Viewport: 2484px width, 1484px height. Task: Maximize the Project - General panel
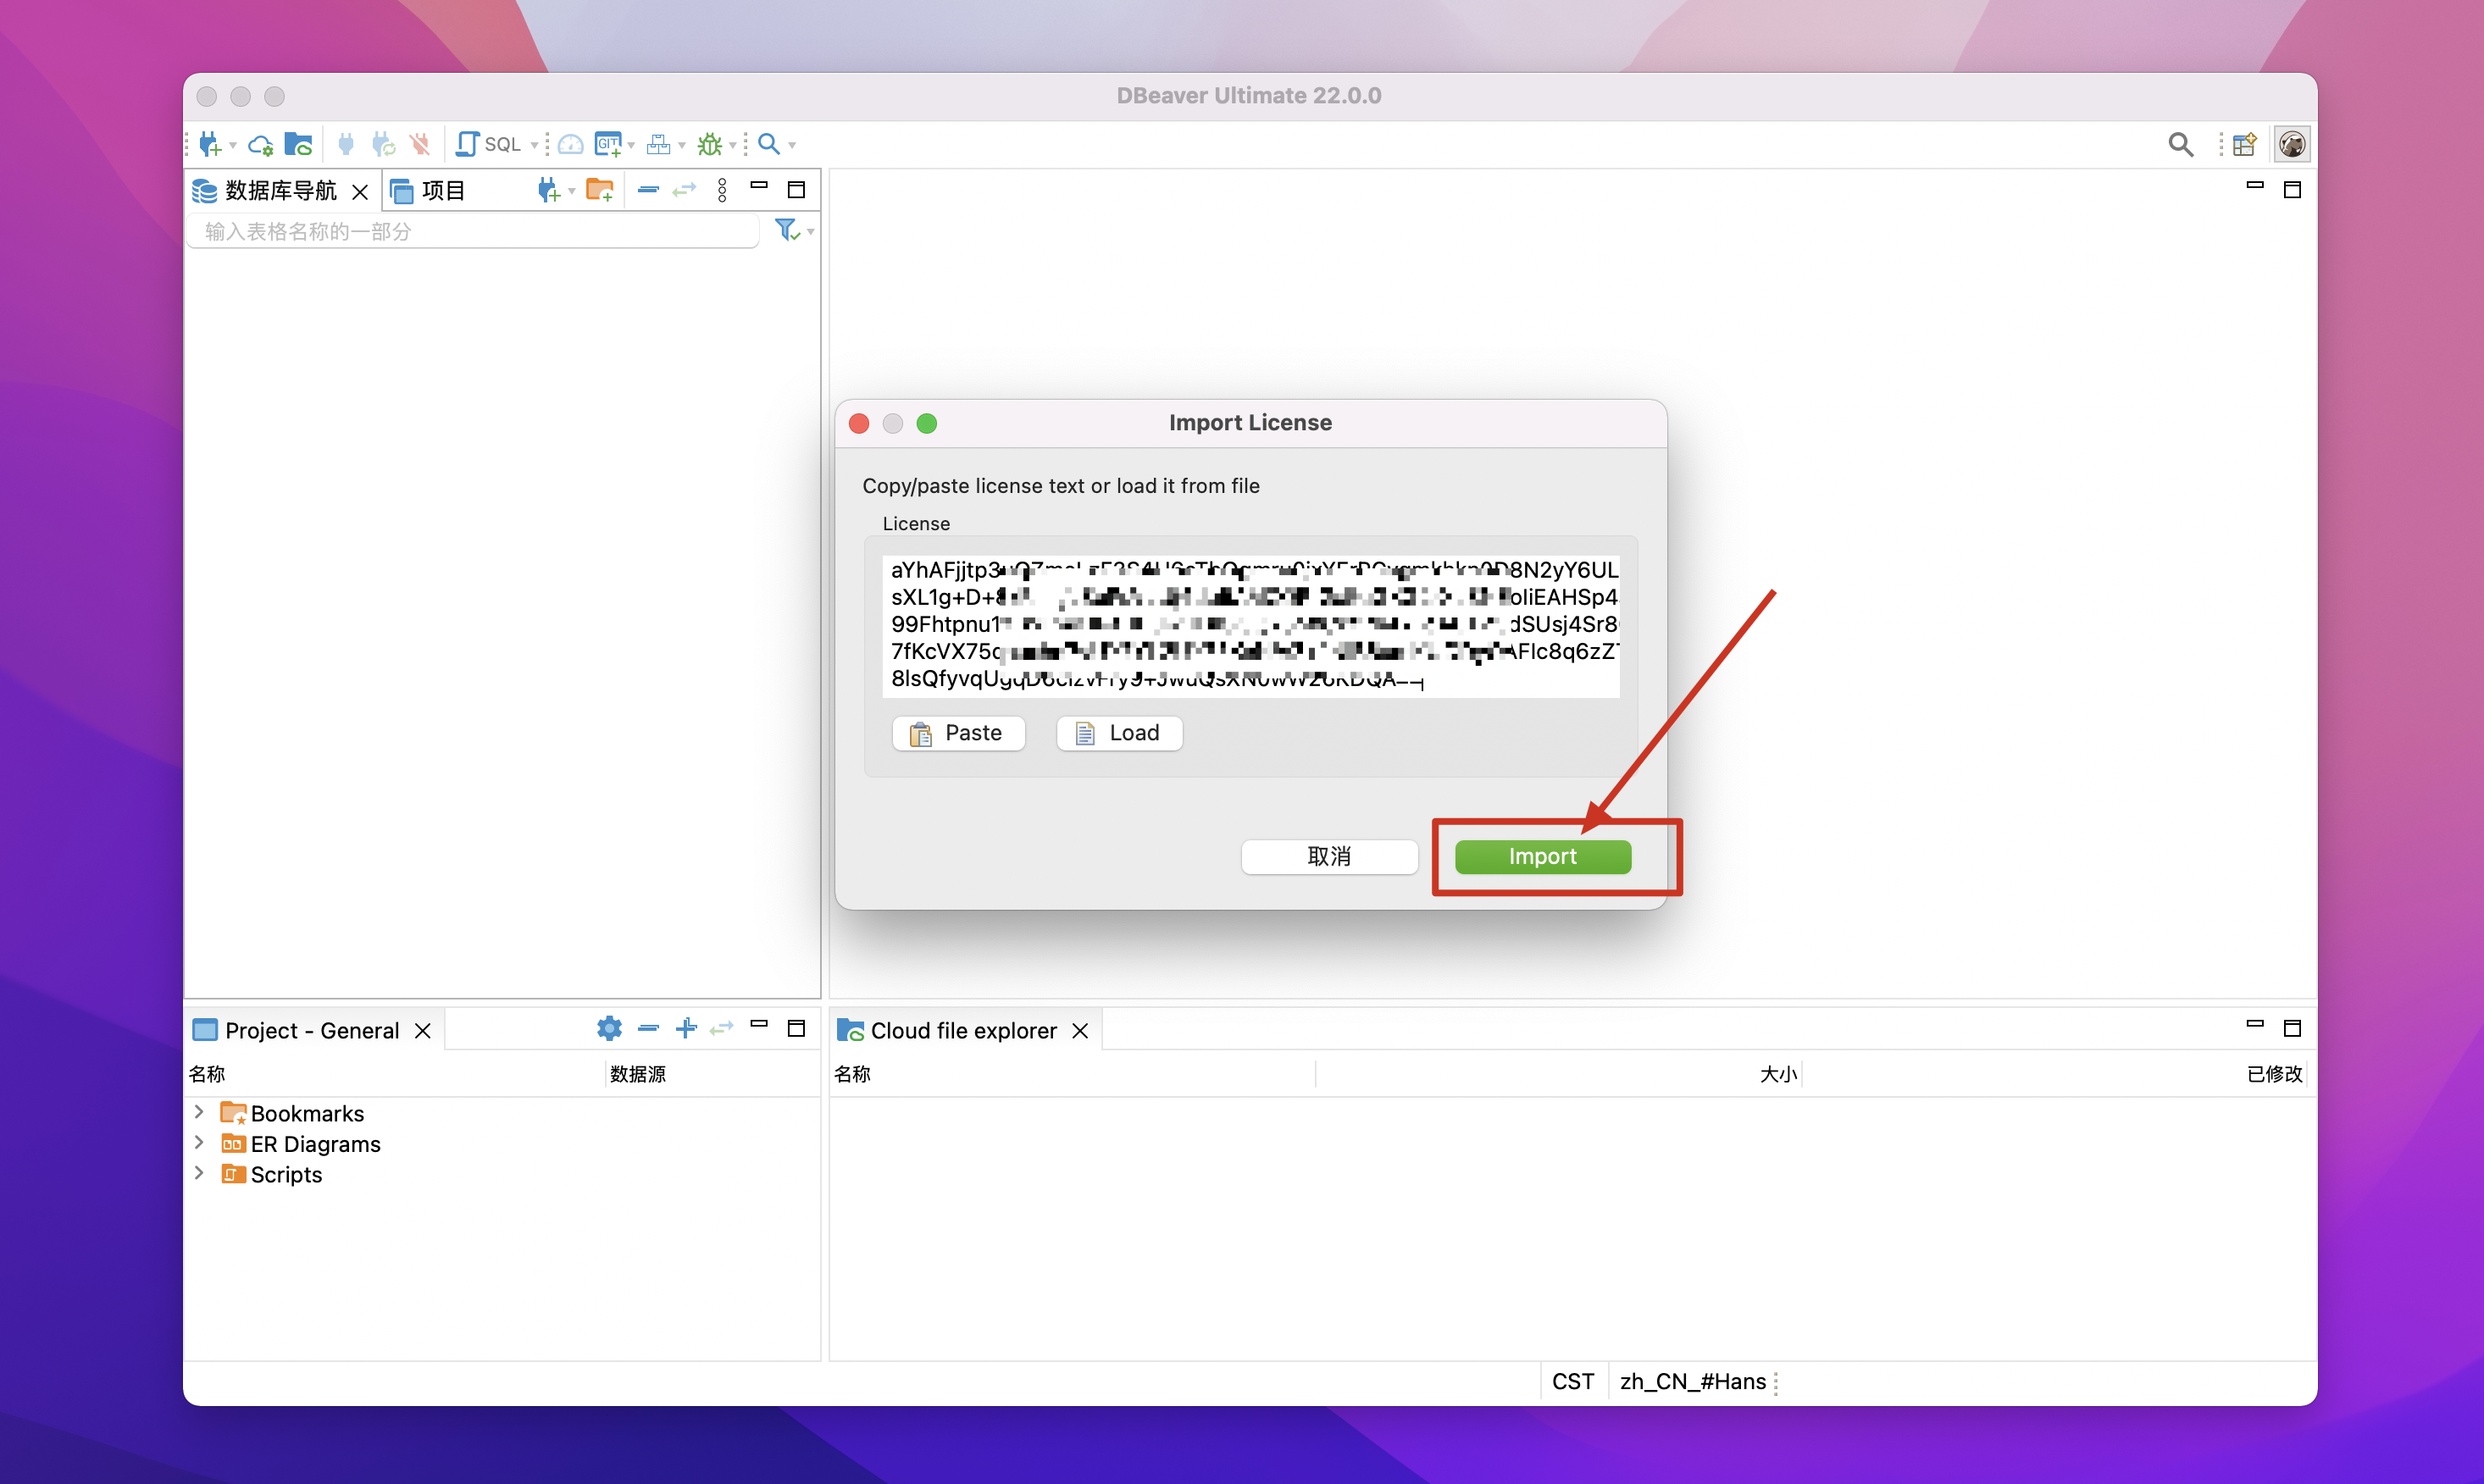click(x=796, y=1028)
